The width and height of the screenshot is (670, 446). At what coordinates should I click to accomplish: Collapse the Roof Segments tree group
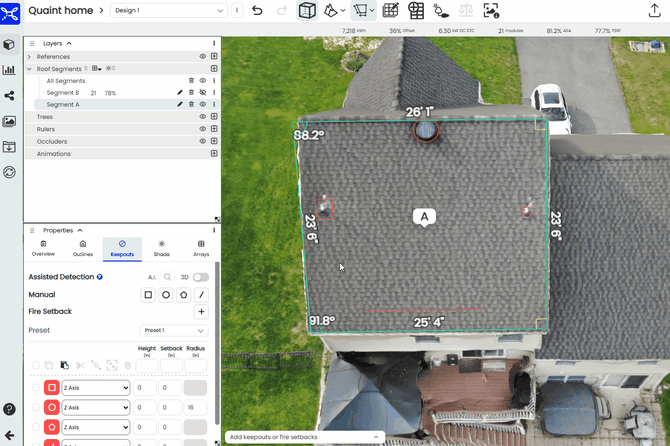coord(29,68)
